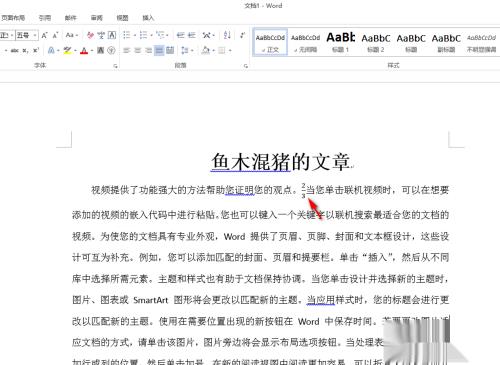Apply a numbered list

click(143, 35)
